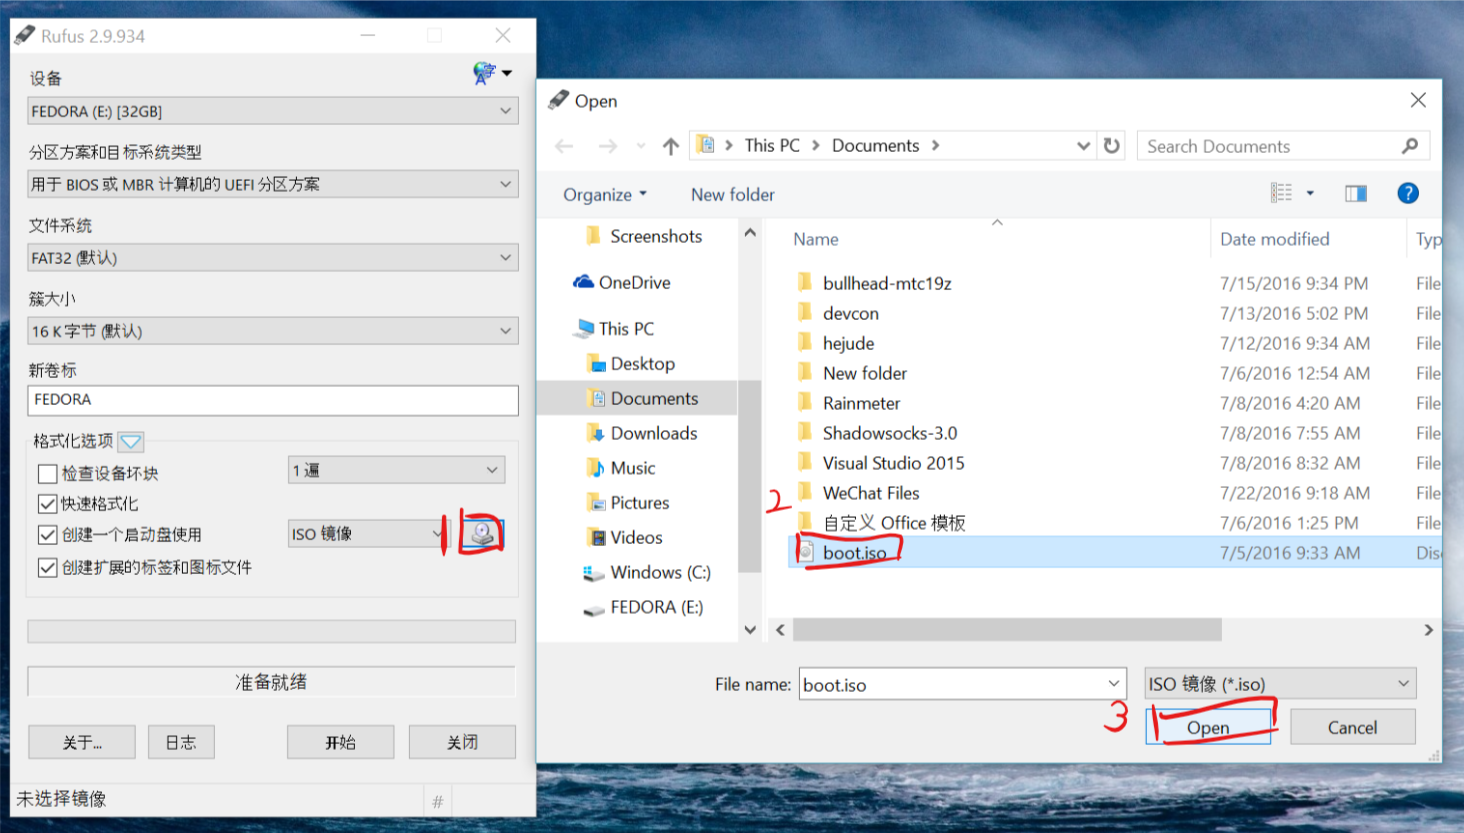The height and width of the screenshot is (833, 1464).
Task: Click the File name input field
Action: click(962, 684)
